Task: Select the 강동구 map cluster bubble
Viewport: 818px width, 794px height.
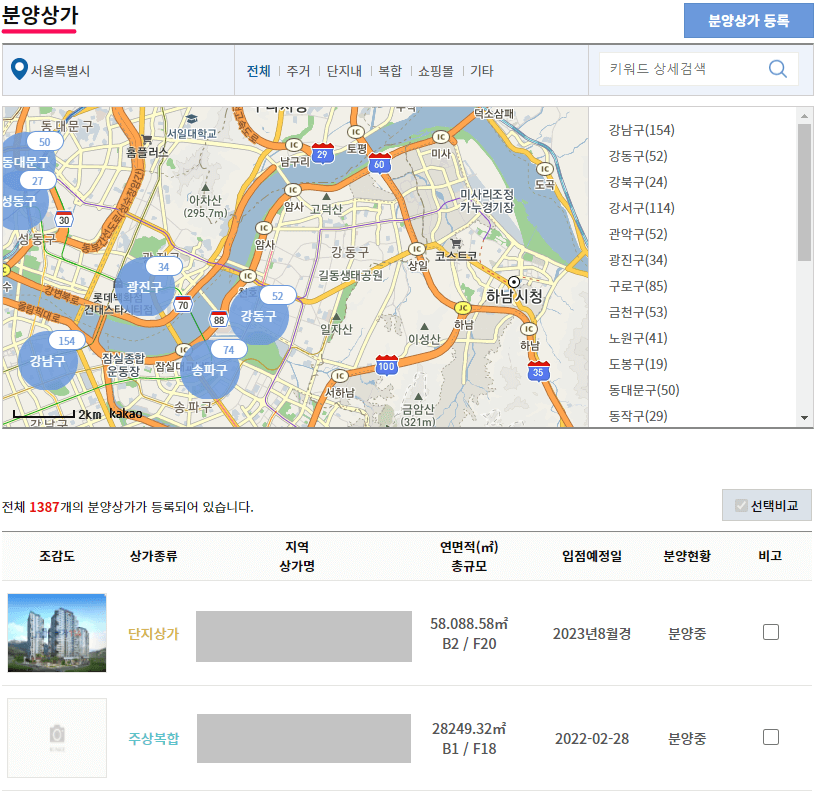Action: [258, 316]
